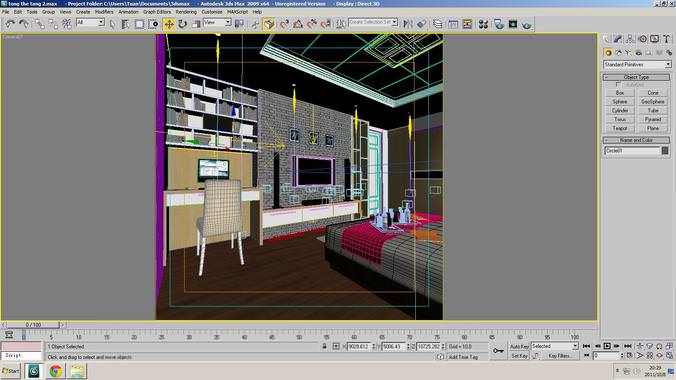Switch to the Display panel tab
This screenshot has width=676, height=380.
[x=654, y=39]
